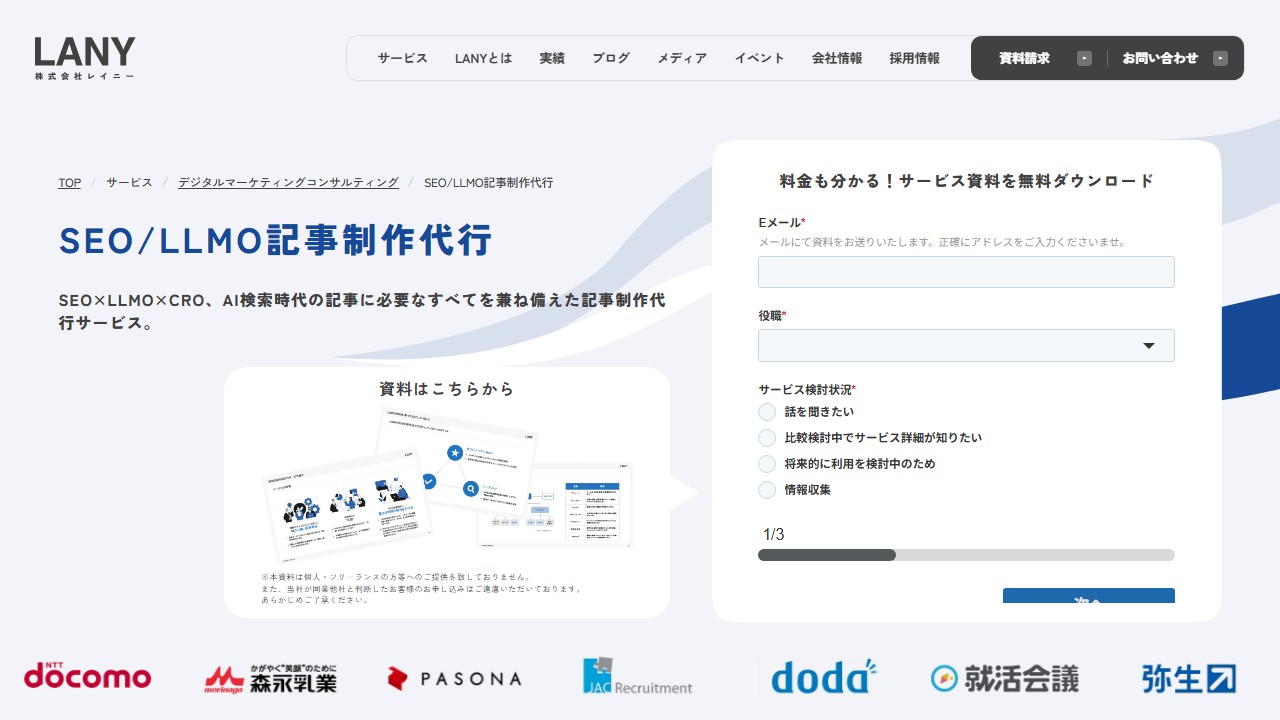Click the LANY logo in the header
The image size is (1280, 720).
coord(85,59)
